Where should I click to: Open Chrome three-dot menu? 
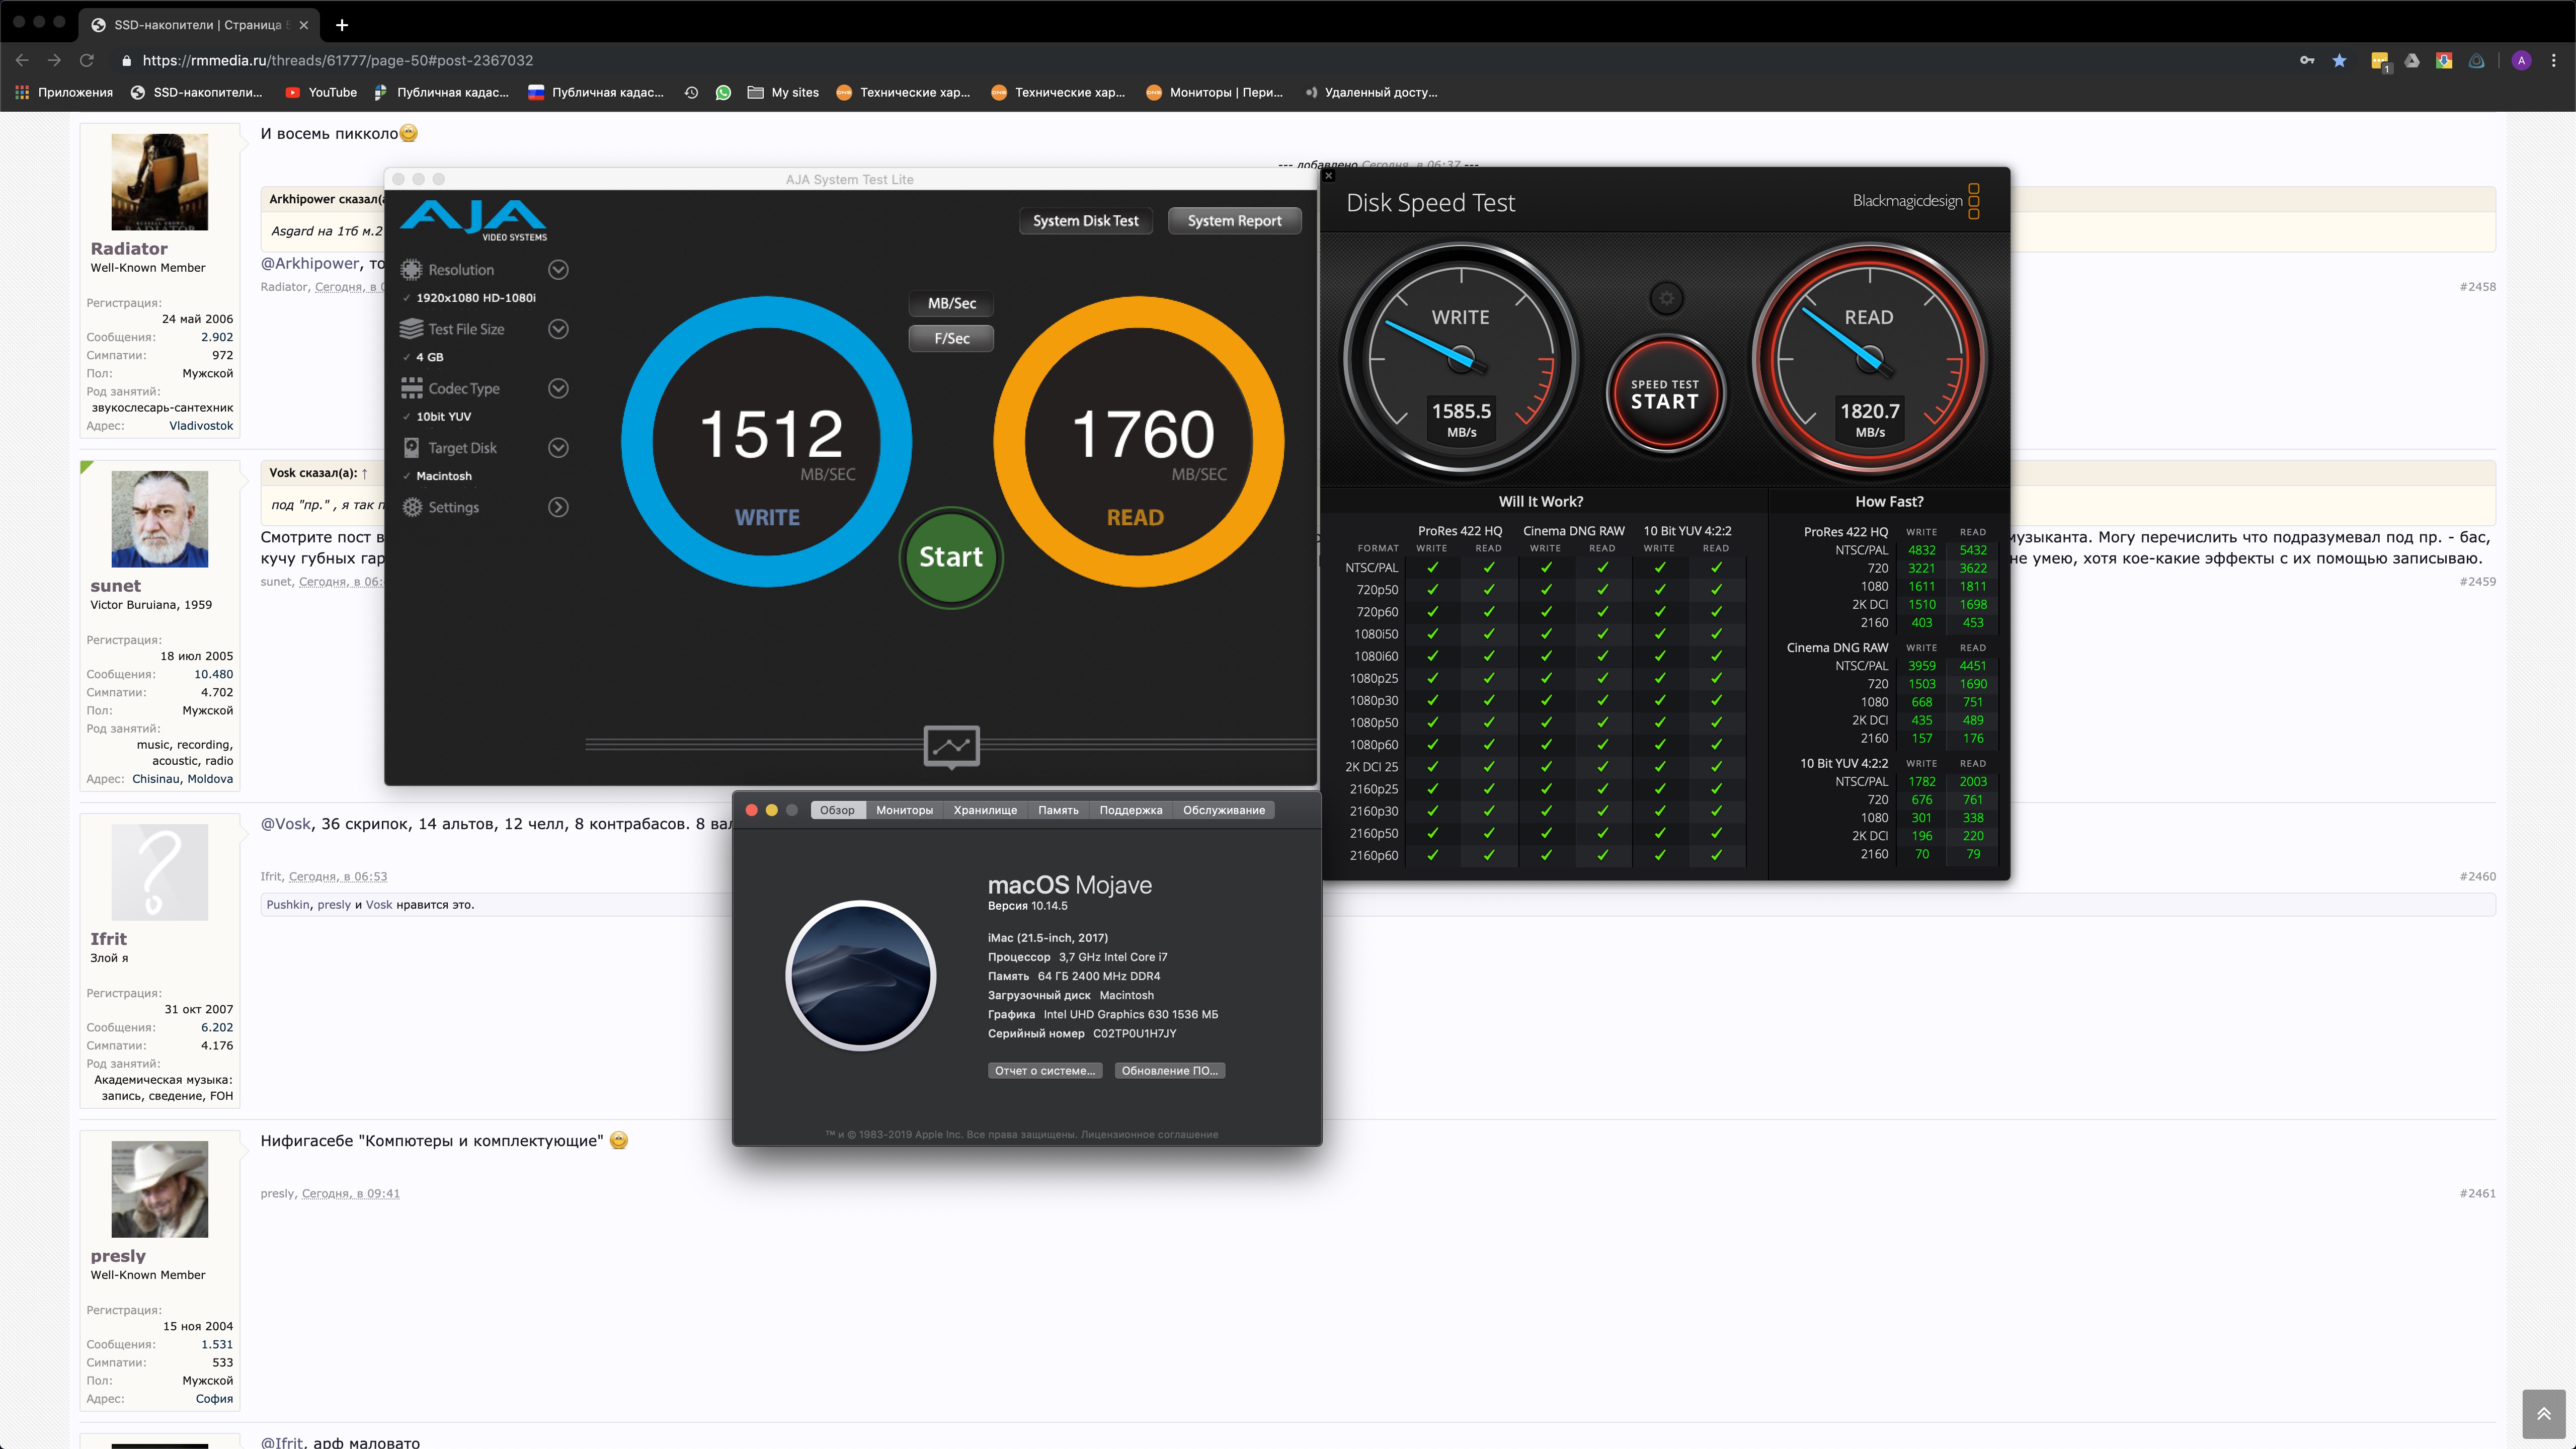[2553, 61]
